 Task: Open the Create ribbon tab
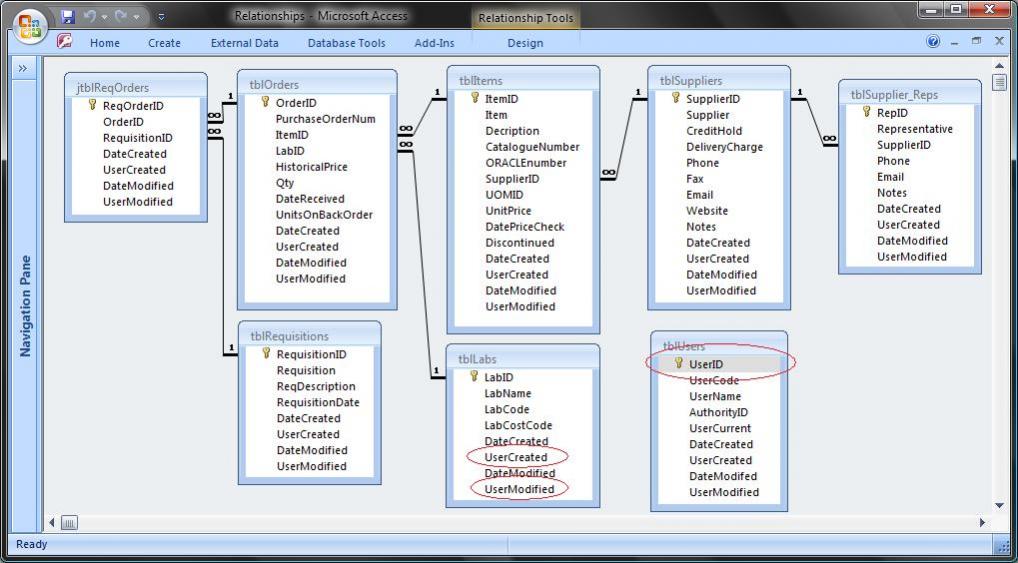pyautogui.click(x=164, y=43)
